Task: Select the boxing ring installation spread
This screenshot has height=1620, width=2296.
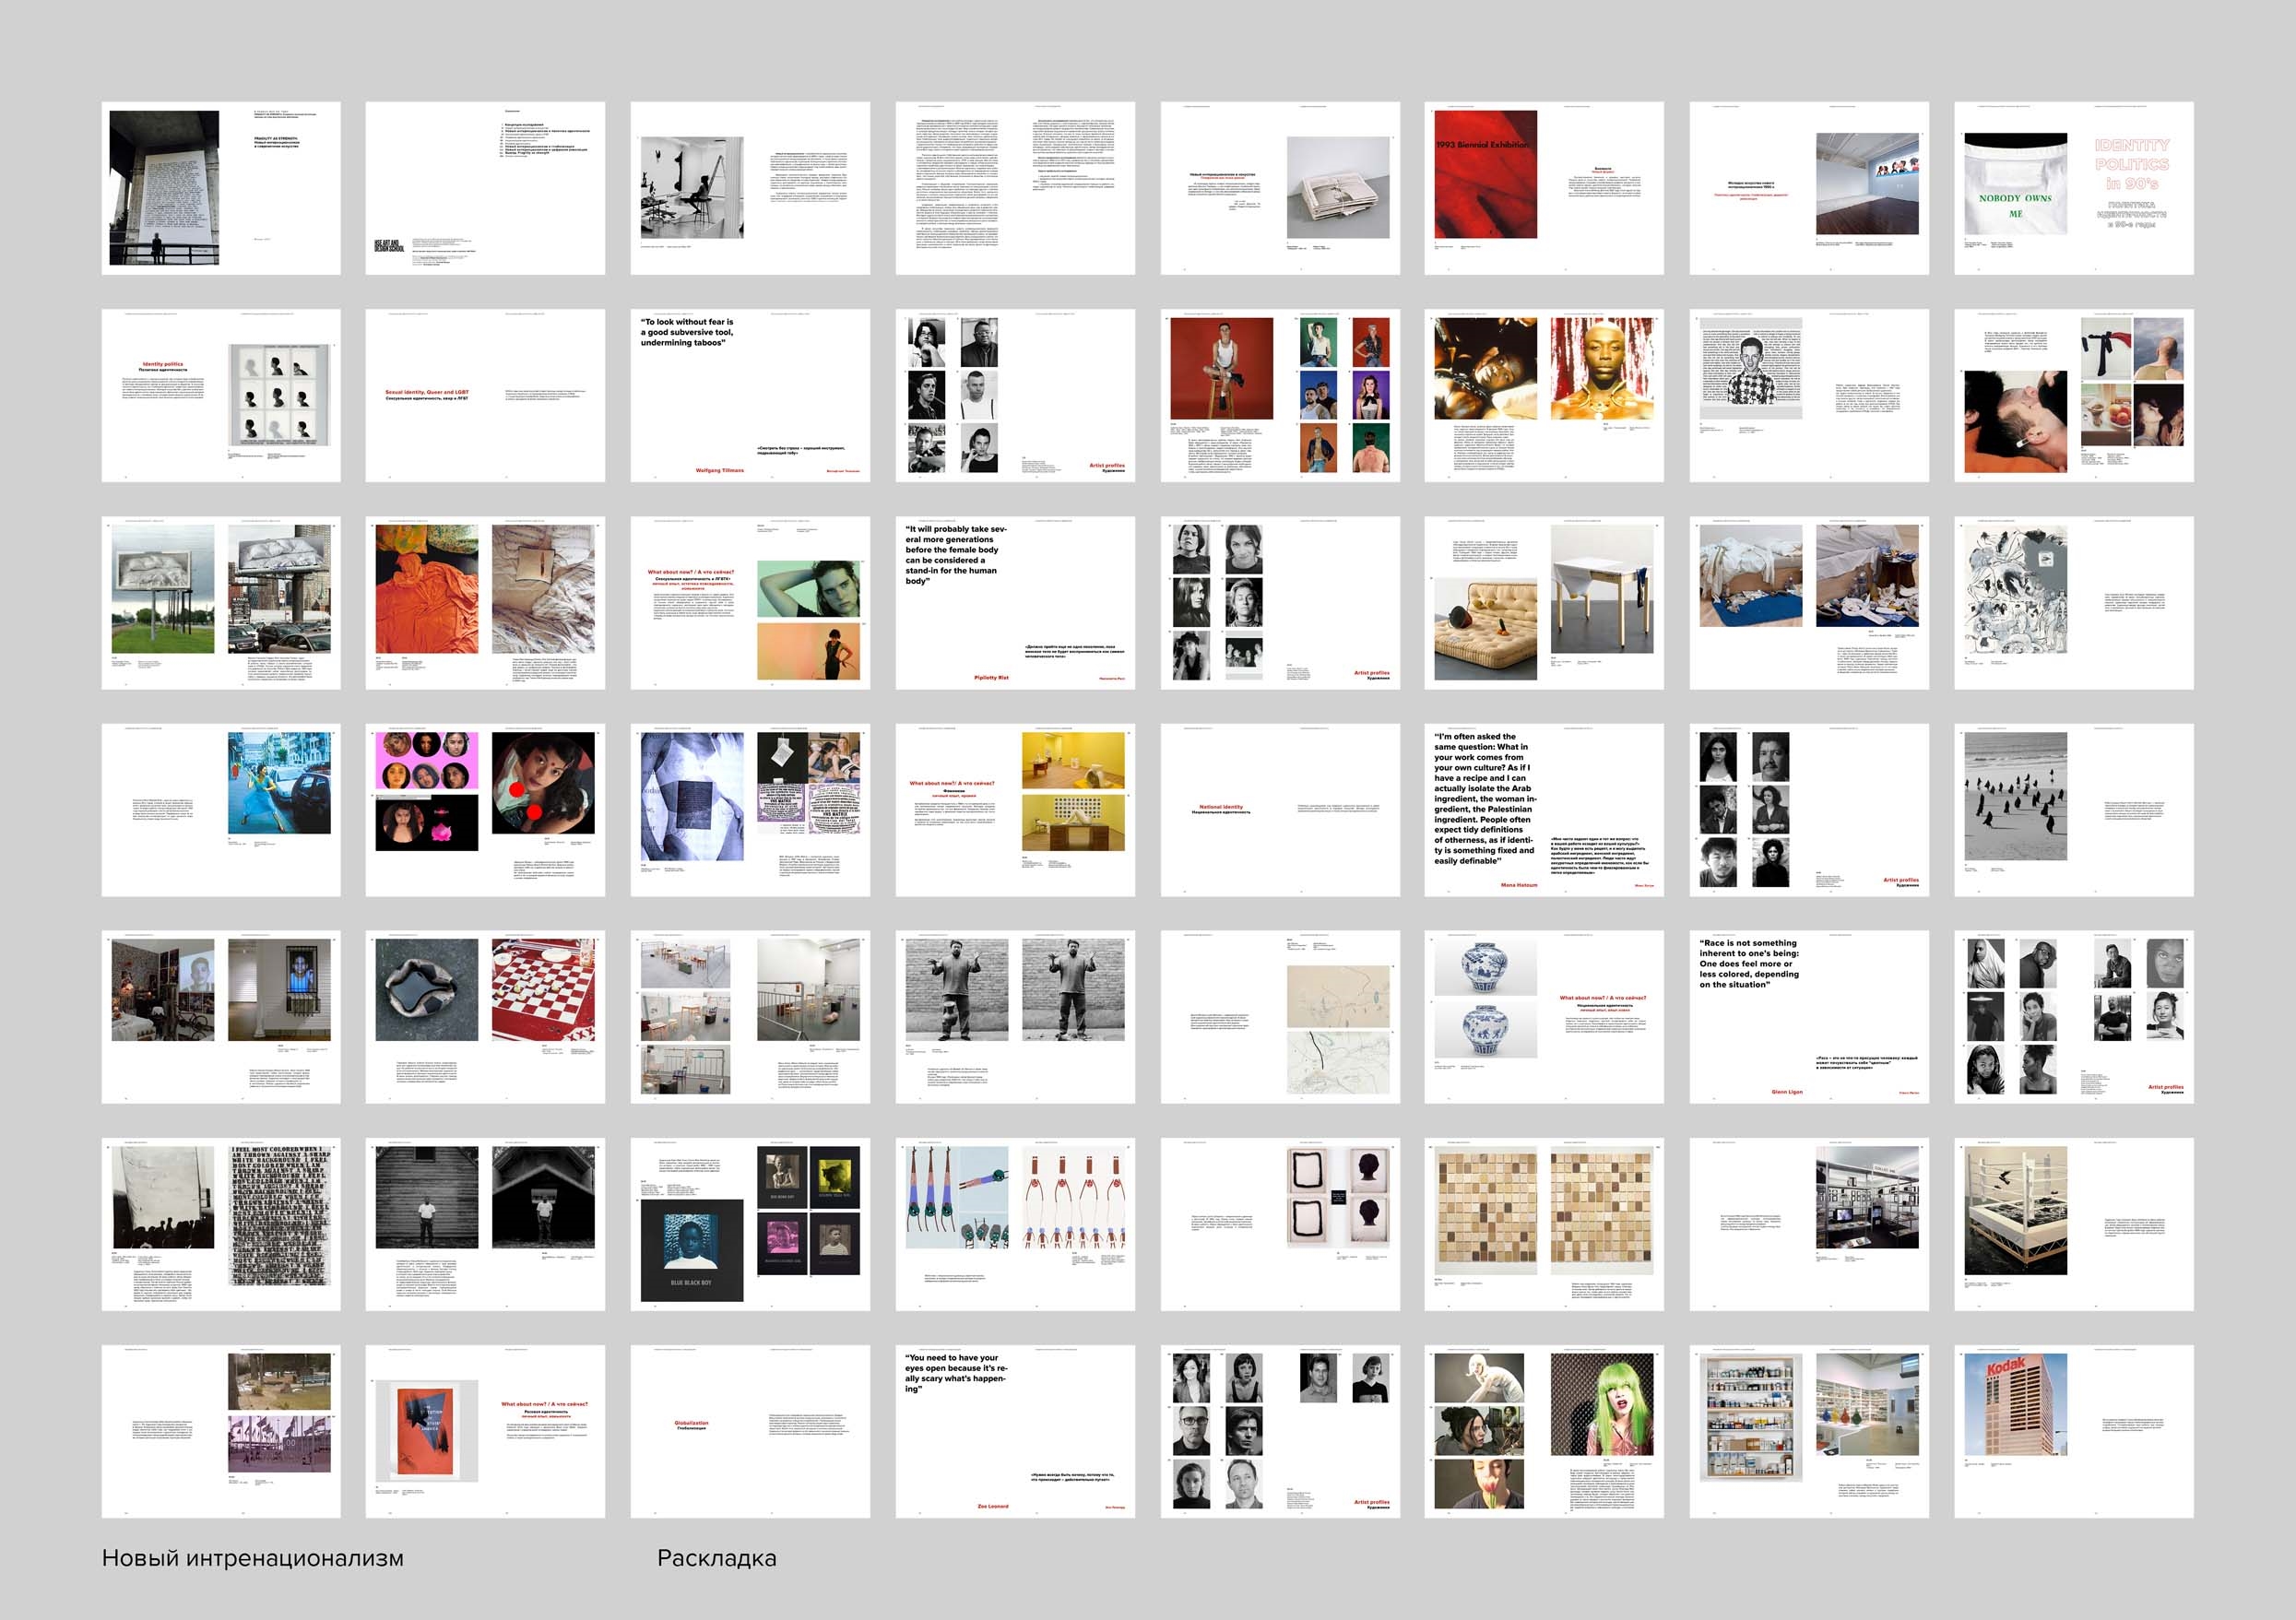Action: (2074, 1224)
